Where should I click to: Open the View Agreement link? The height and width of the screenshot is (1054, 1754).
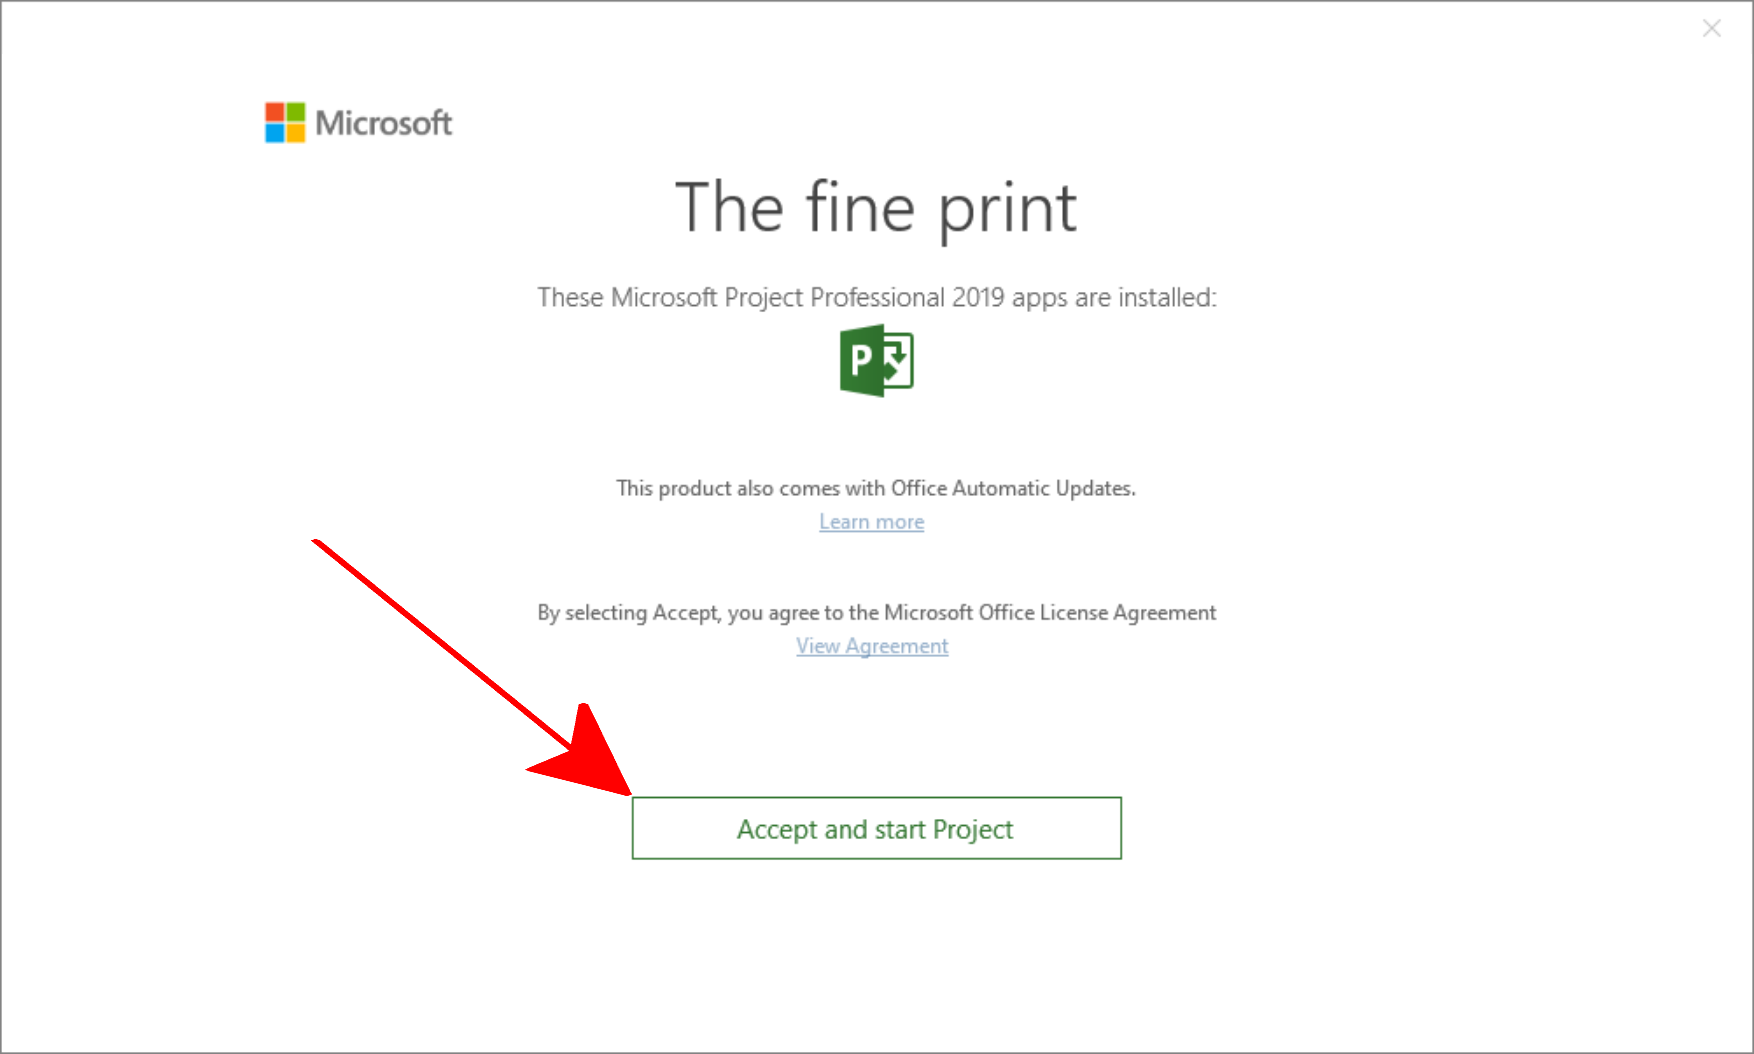[x=872, y=646]
